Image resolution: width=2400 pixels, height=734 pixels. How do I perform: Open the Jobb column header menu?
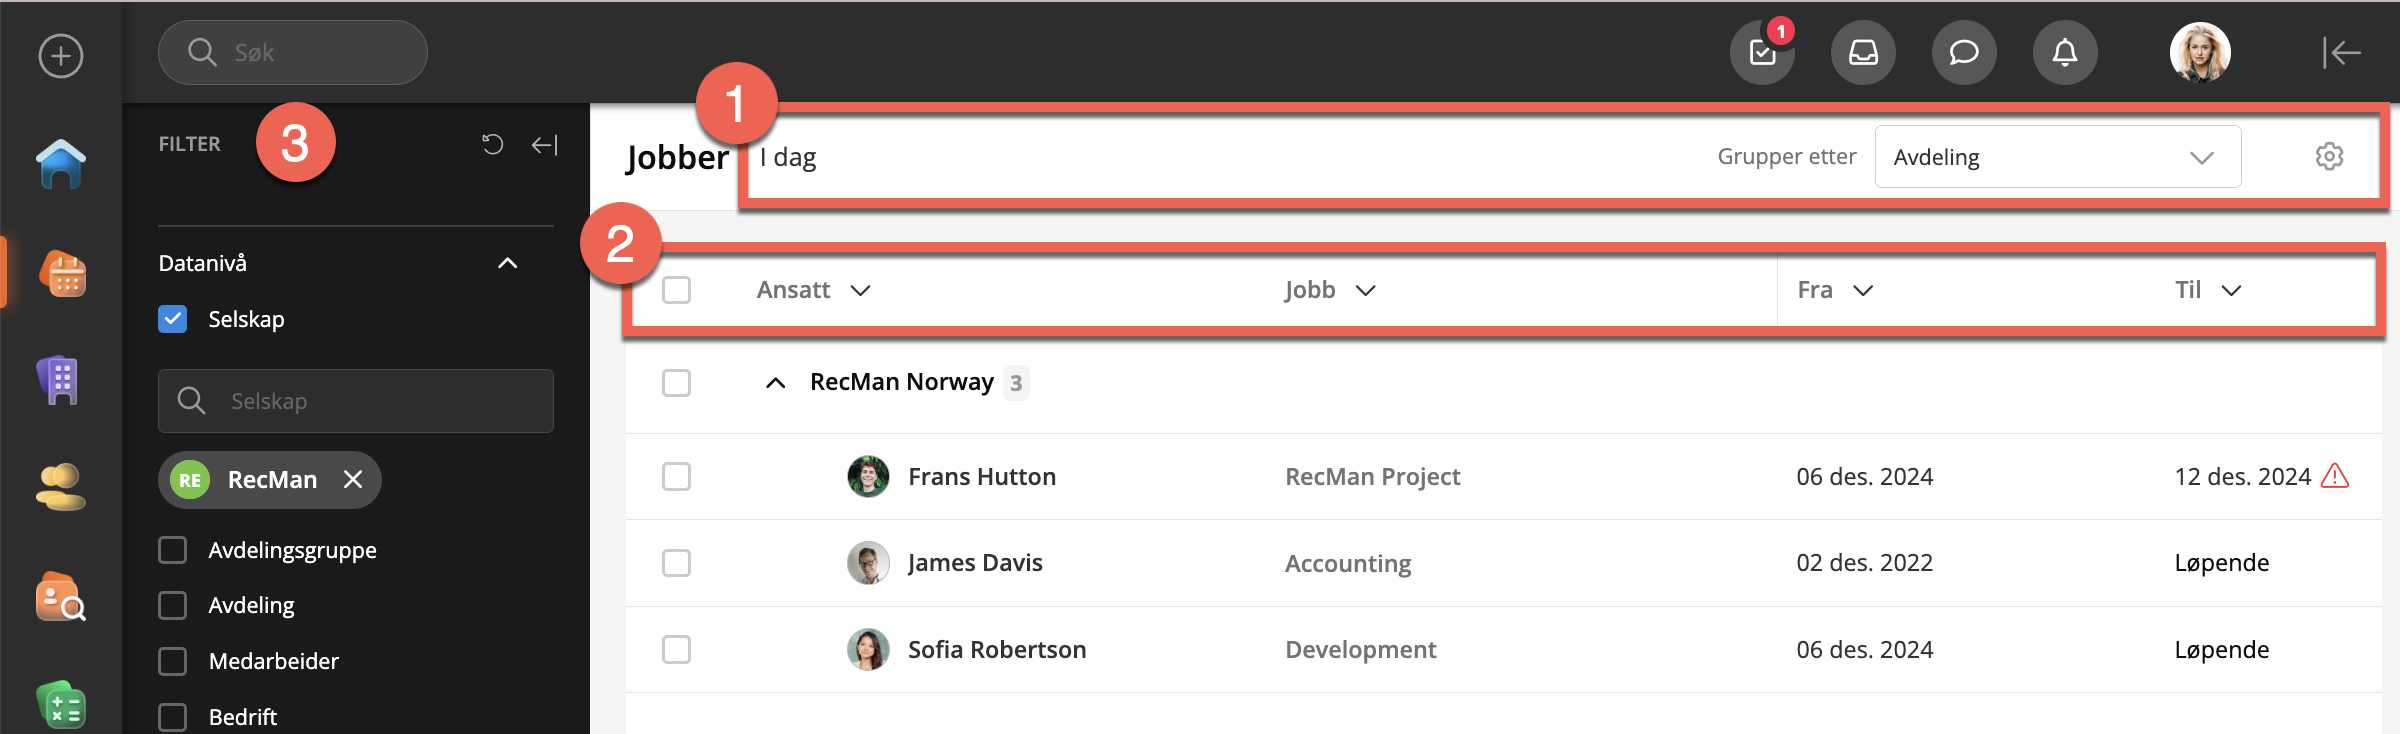[x=1365, y=290]
